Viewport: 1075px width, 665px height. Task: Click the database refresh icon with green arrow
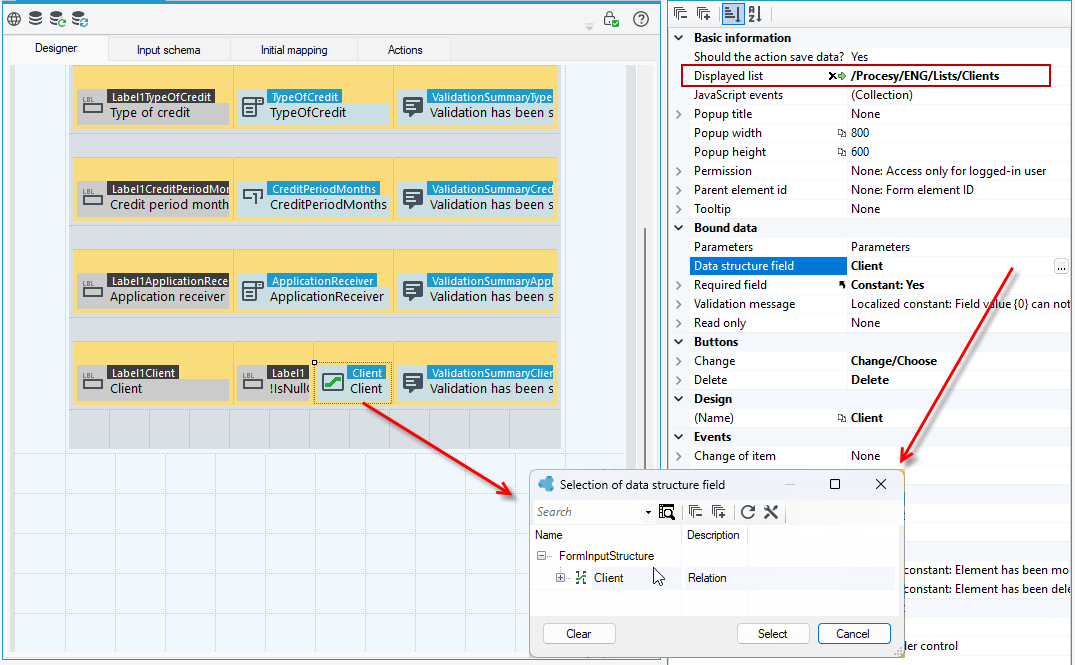click(57, 19)
